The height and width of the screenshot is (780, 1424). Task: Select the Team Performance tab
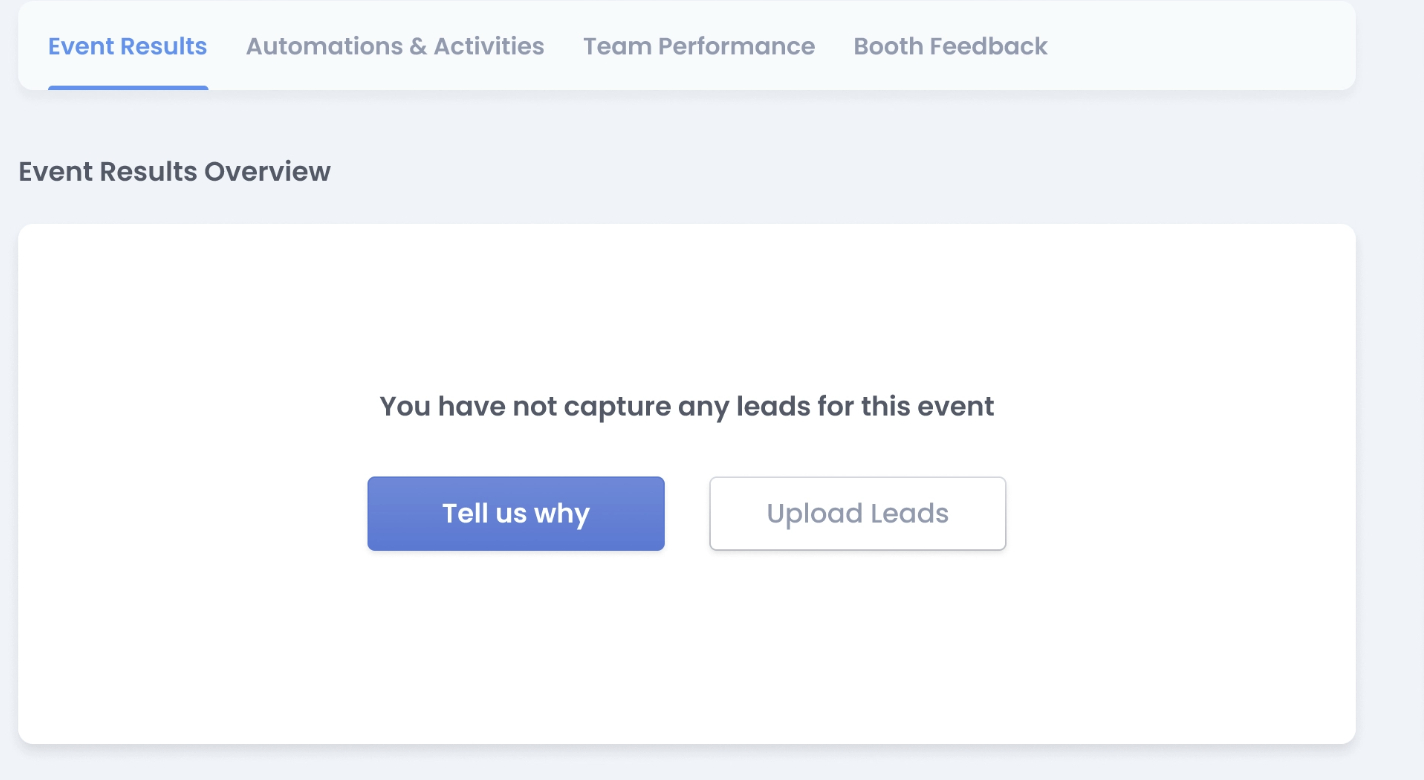coord(699,46)
